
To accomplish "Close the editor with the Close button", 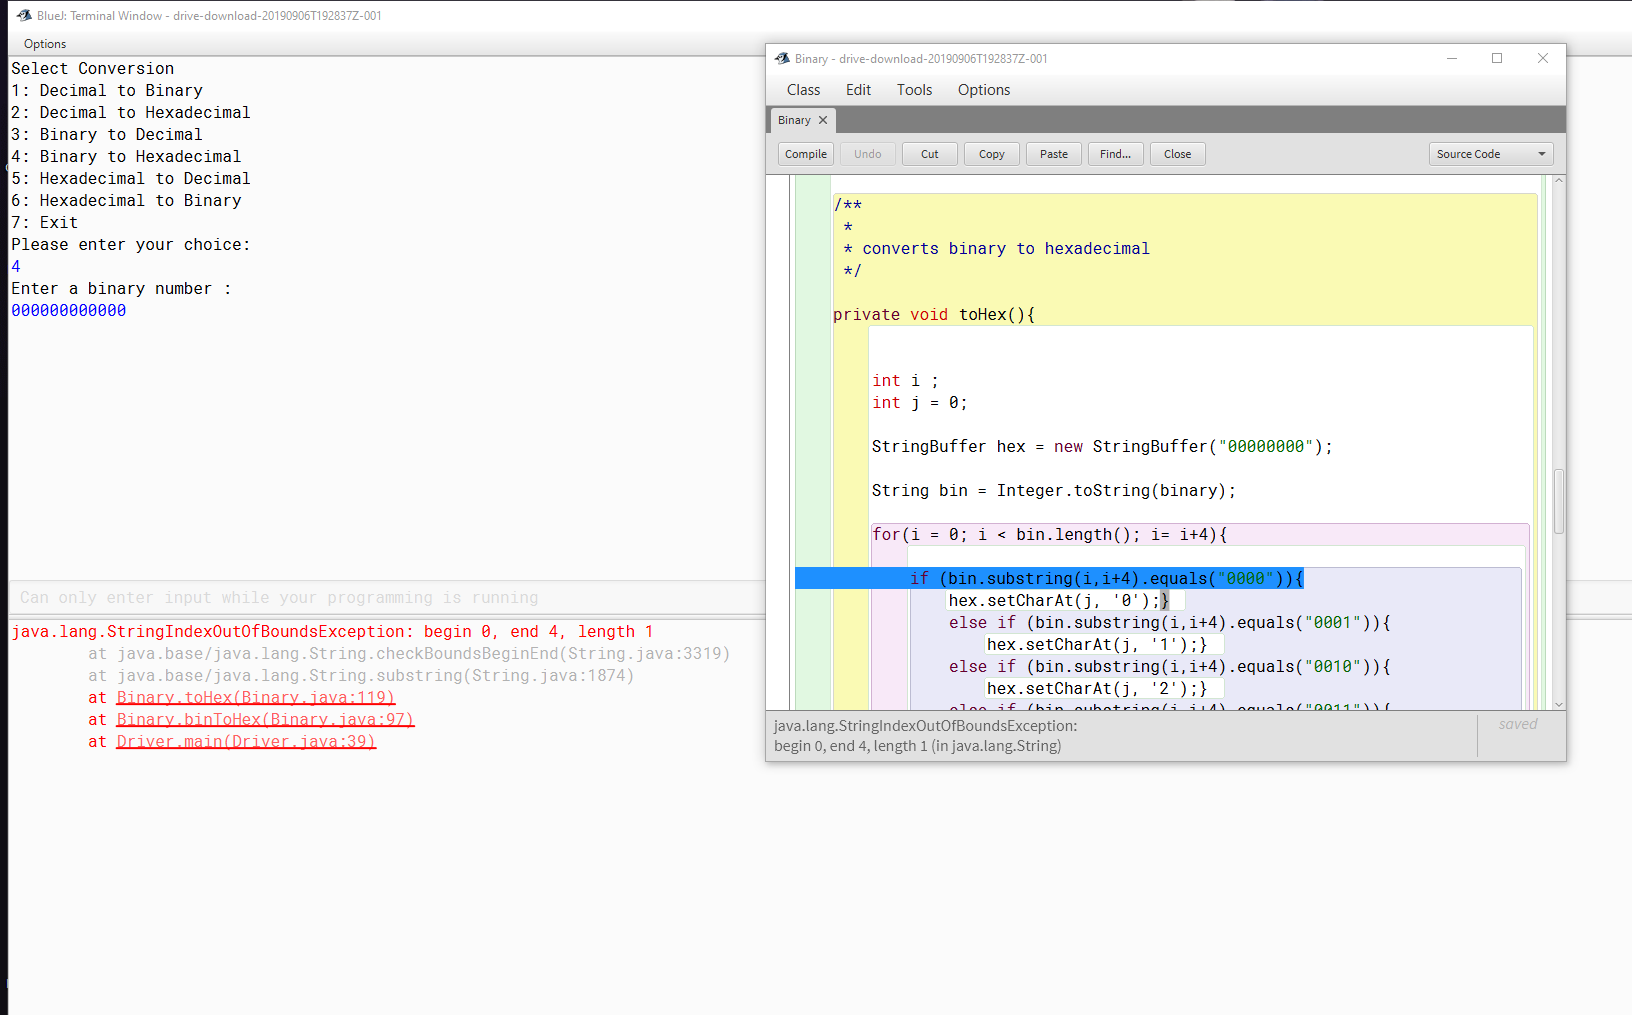I will tap(1177, 153).
